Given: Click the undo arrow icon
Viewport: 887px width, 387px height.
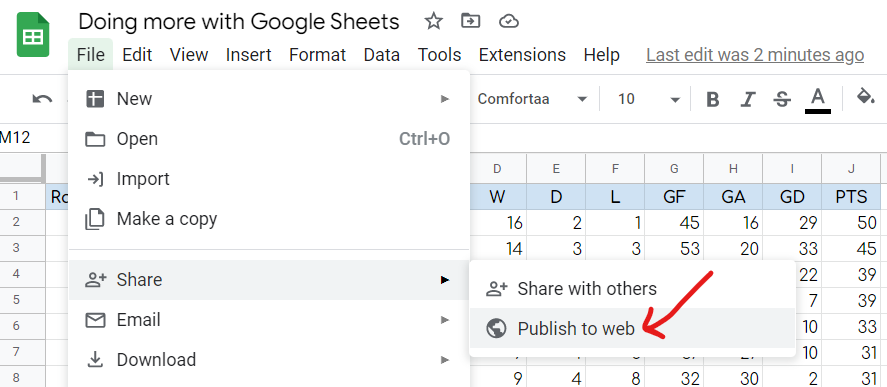Looking at the screenshot, I should [x=42, y=100].
